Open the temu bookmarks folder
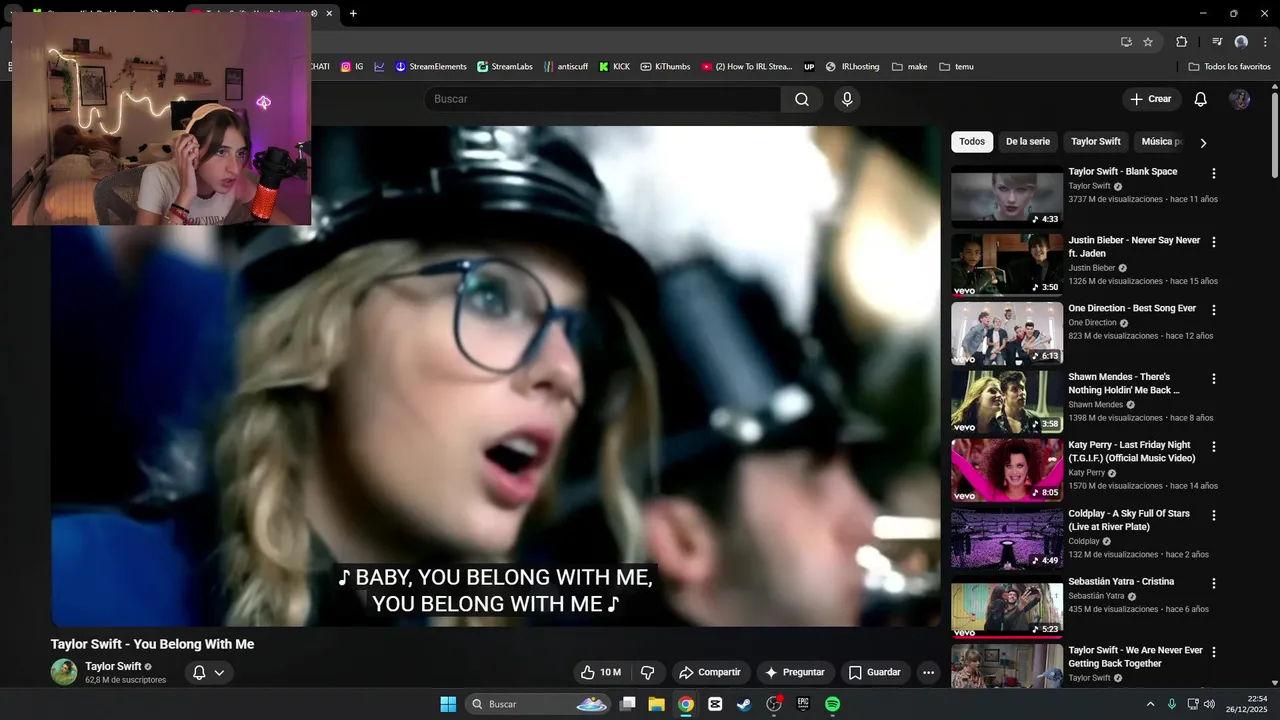The image size is (1280, 720). click(x=956, y=66)
